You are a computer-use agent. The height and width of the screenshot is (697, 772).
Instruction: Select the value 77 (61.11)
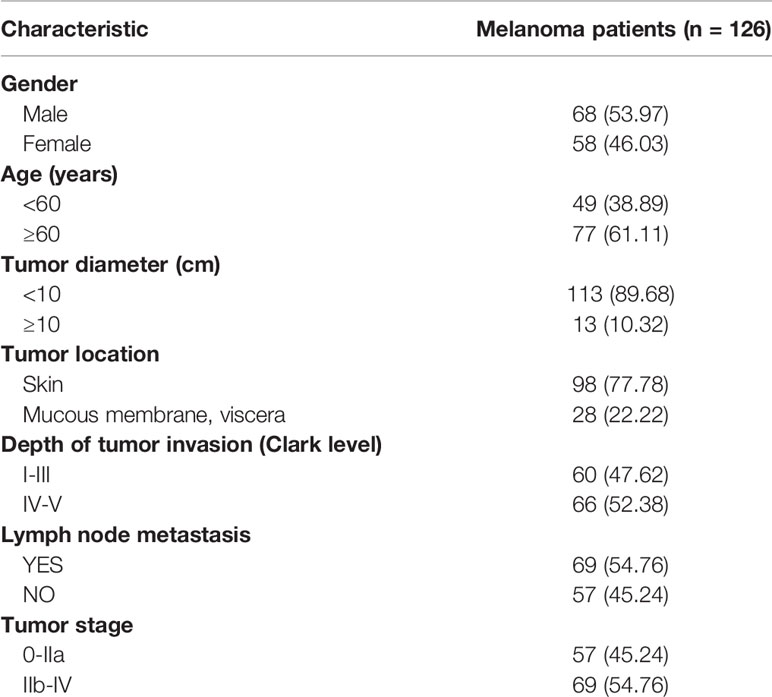[x=620, y=234]
